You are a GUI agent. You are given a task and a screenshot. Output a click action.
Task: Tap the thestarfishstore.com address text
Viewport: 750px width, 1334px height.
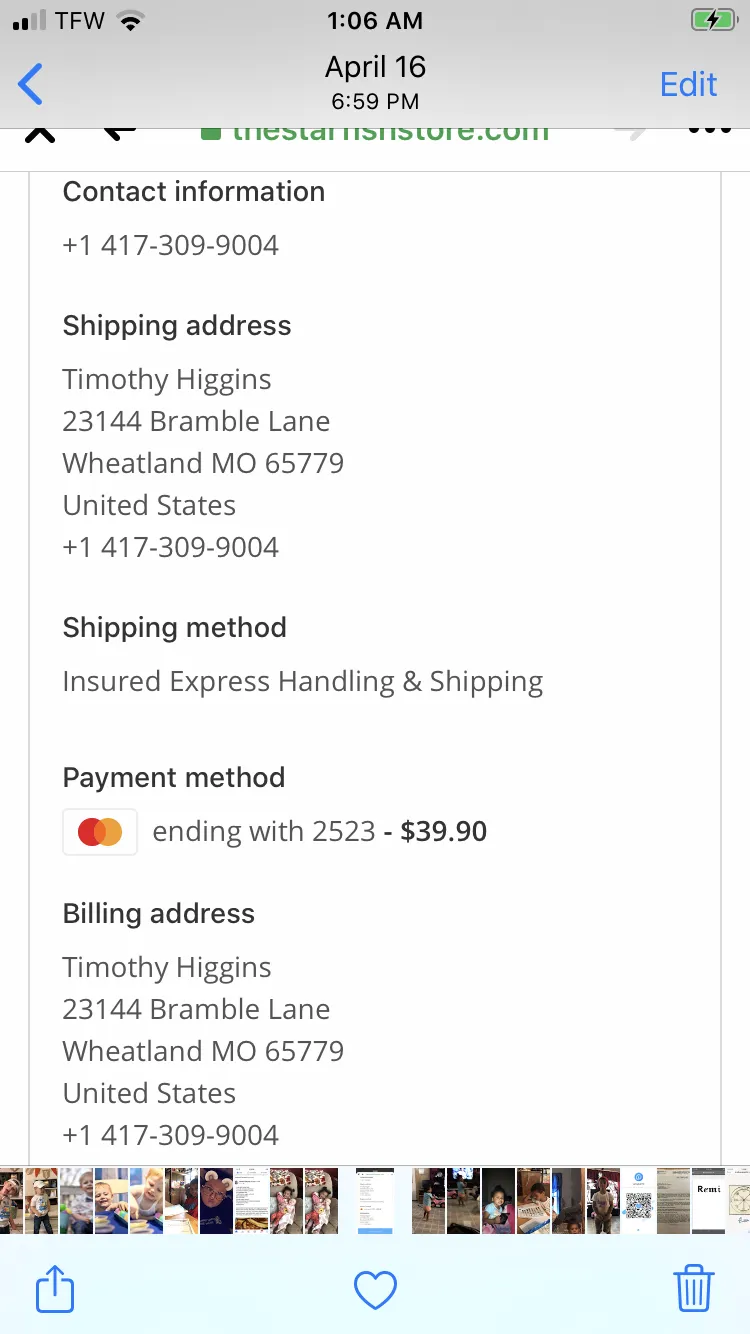pos(390,134)
